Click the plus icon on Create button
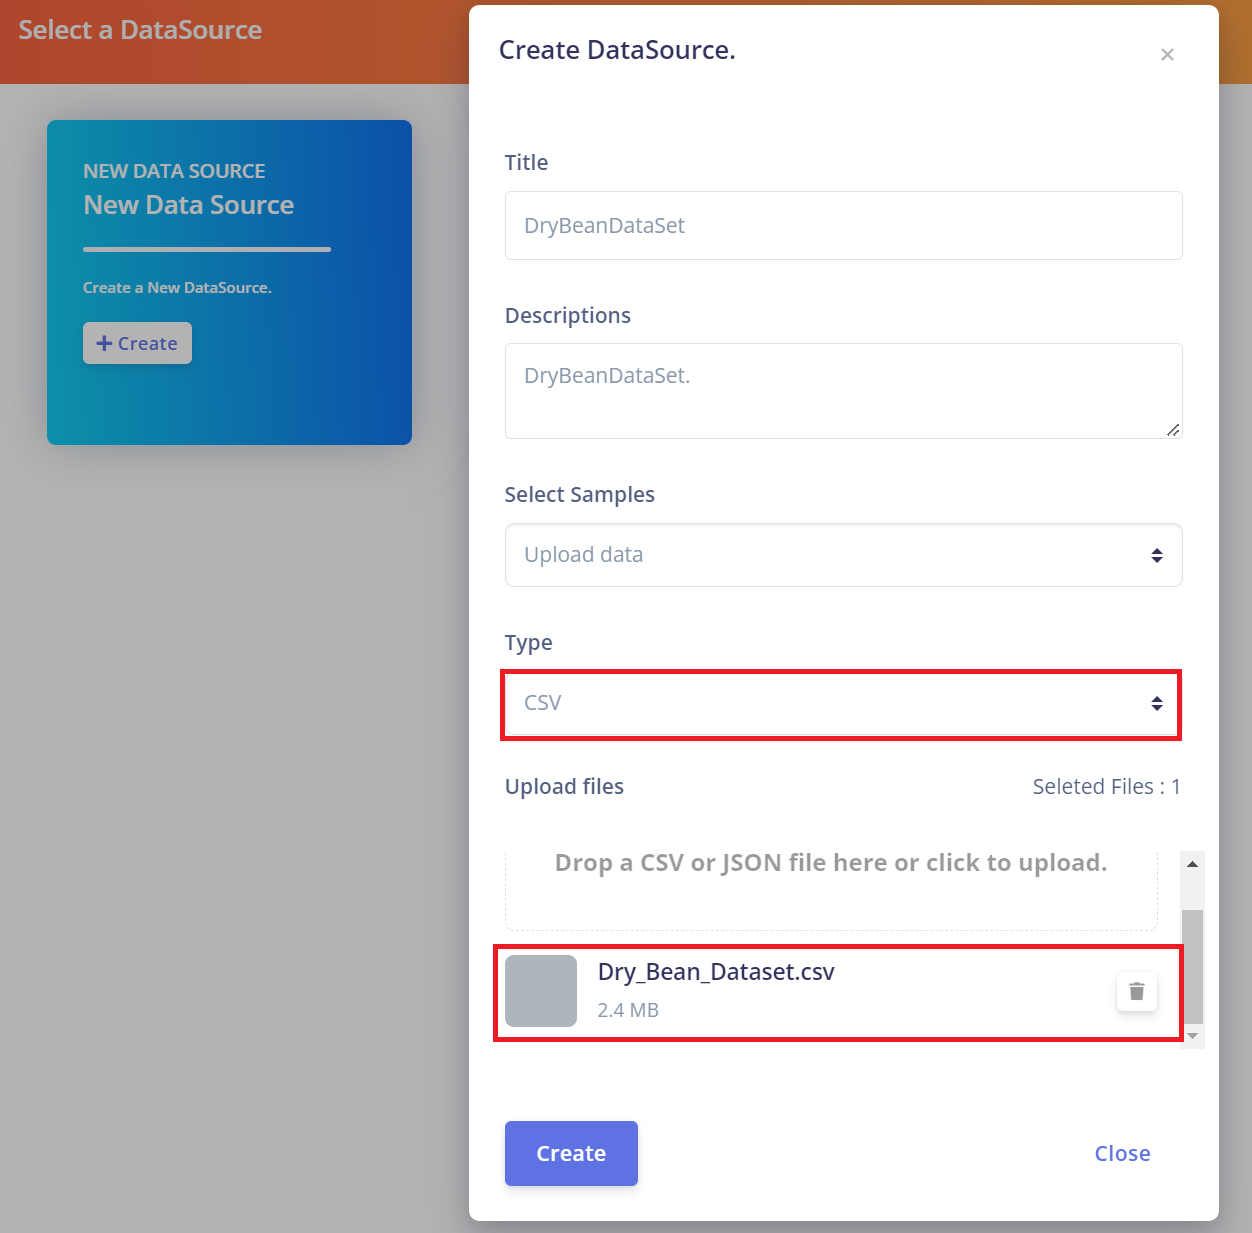1252x1233 pixels. (104, 343)
